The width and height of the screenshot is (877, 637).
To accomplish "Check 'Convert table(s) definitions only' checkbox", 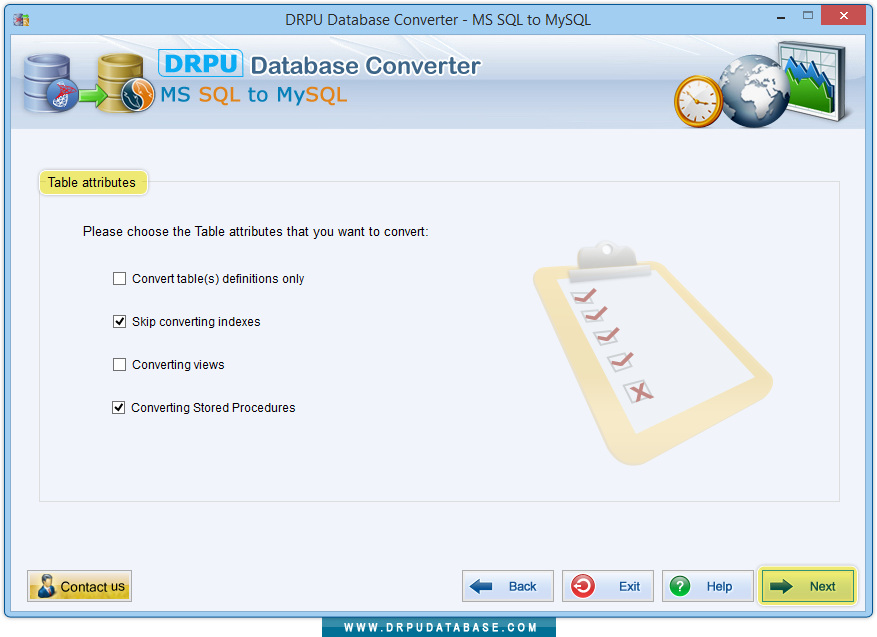I will point(119,279).
